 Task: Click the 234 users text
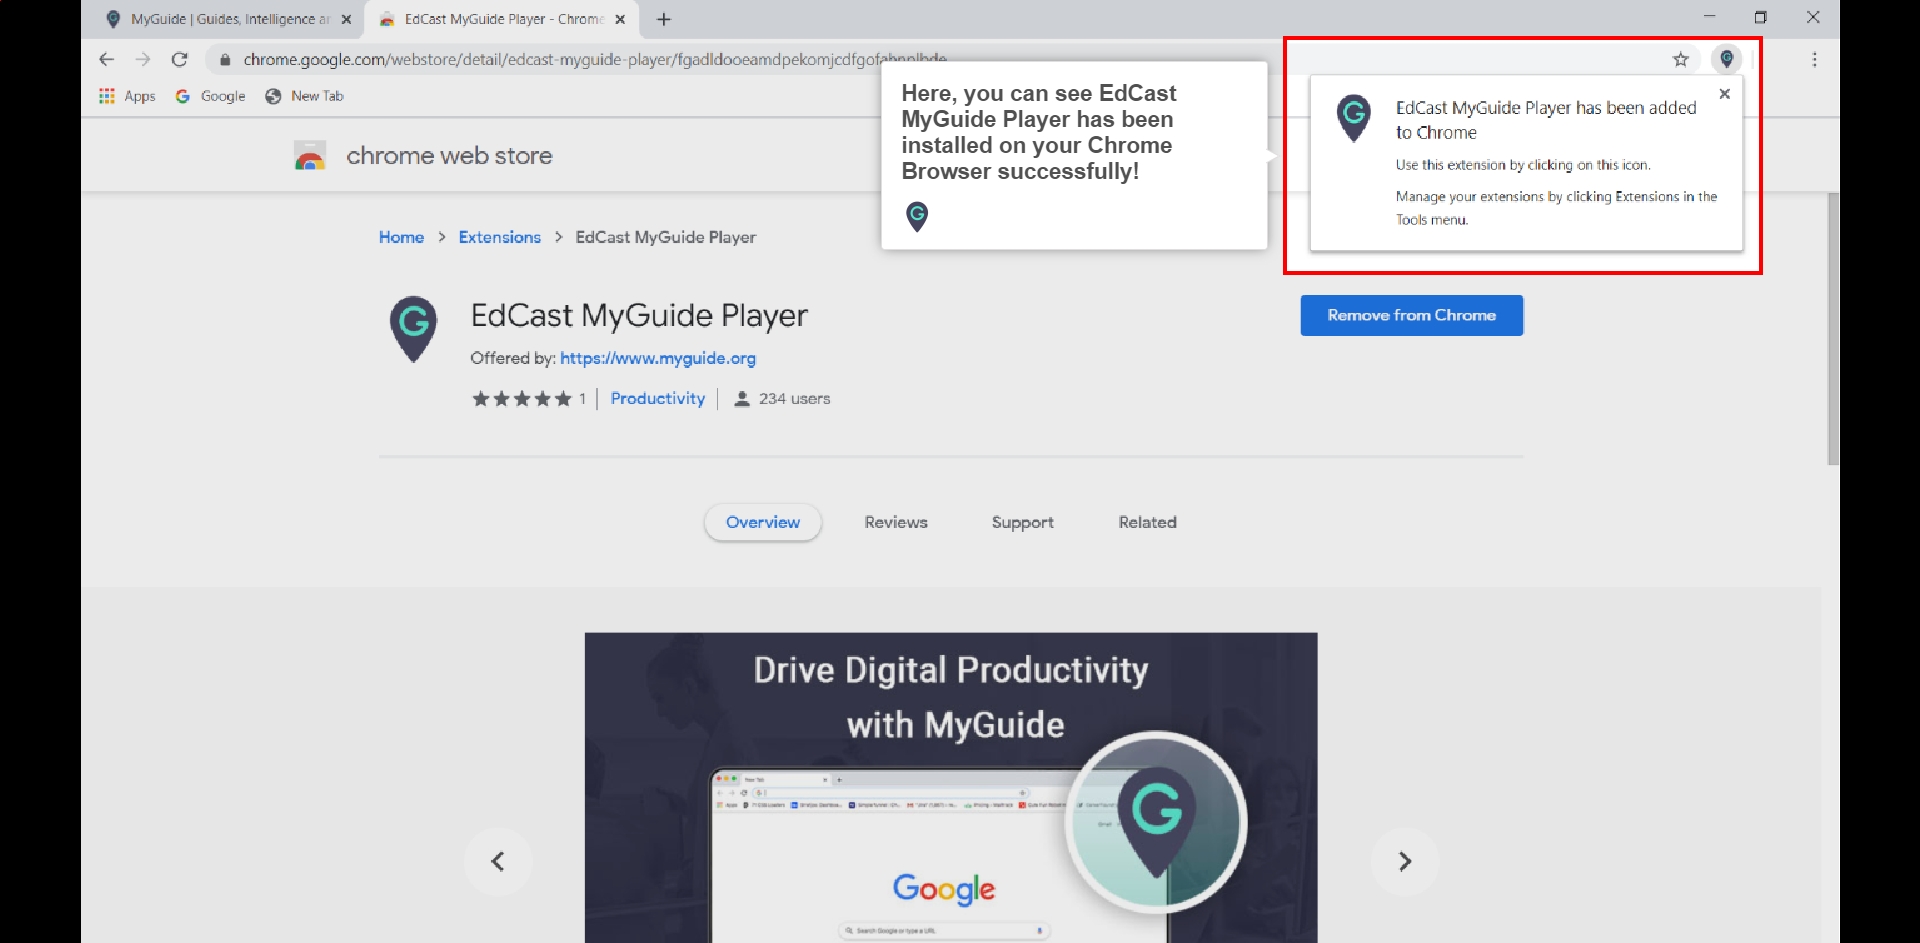coord(794,398)
